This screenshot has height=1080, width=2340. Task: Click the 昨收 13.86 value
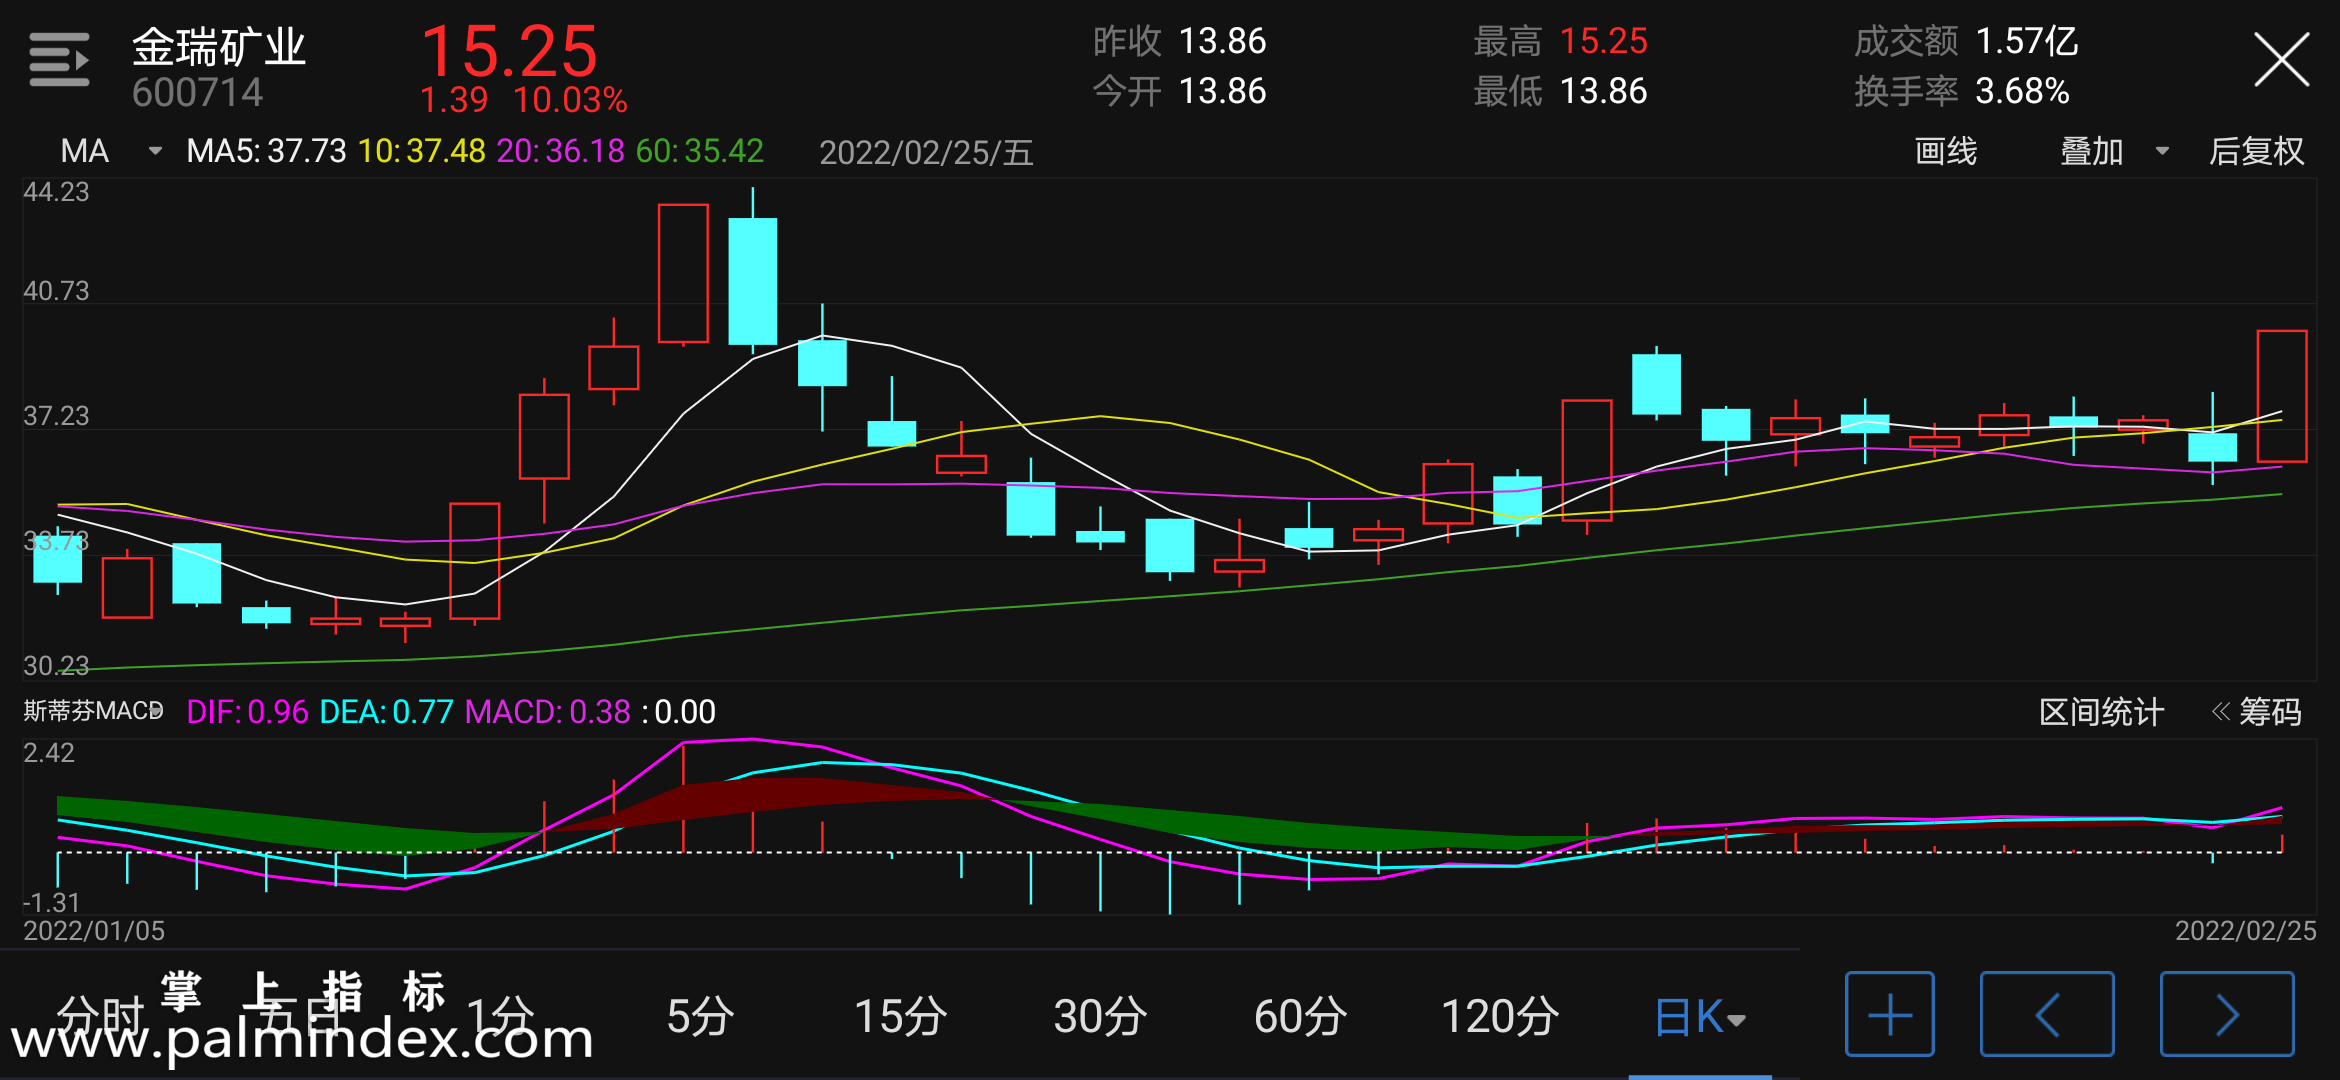1179,41
